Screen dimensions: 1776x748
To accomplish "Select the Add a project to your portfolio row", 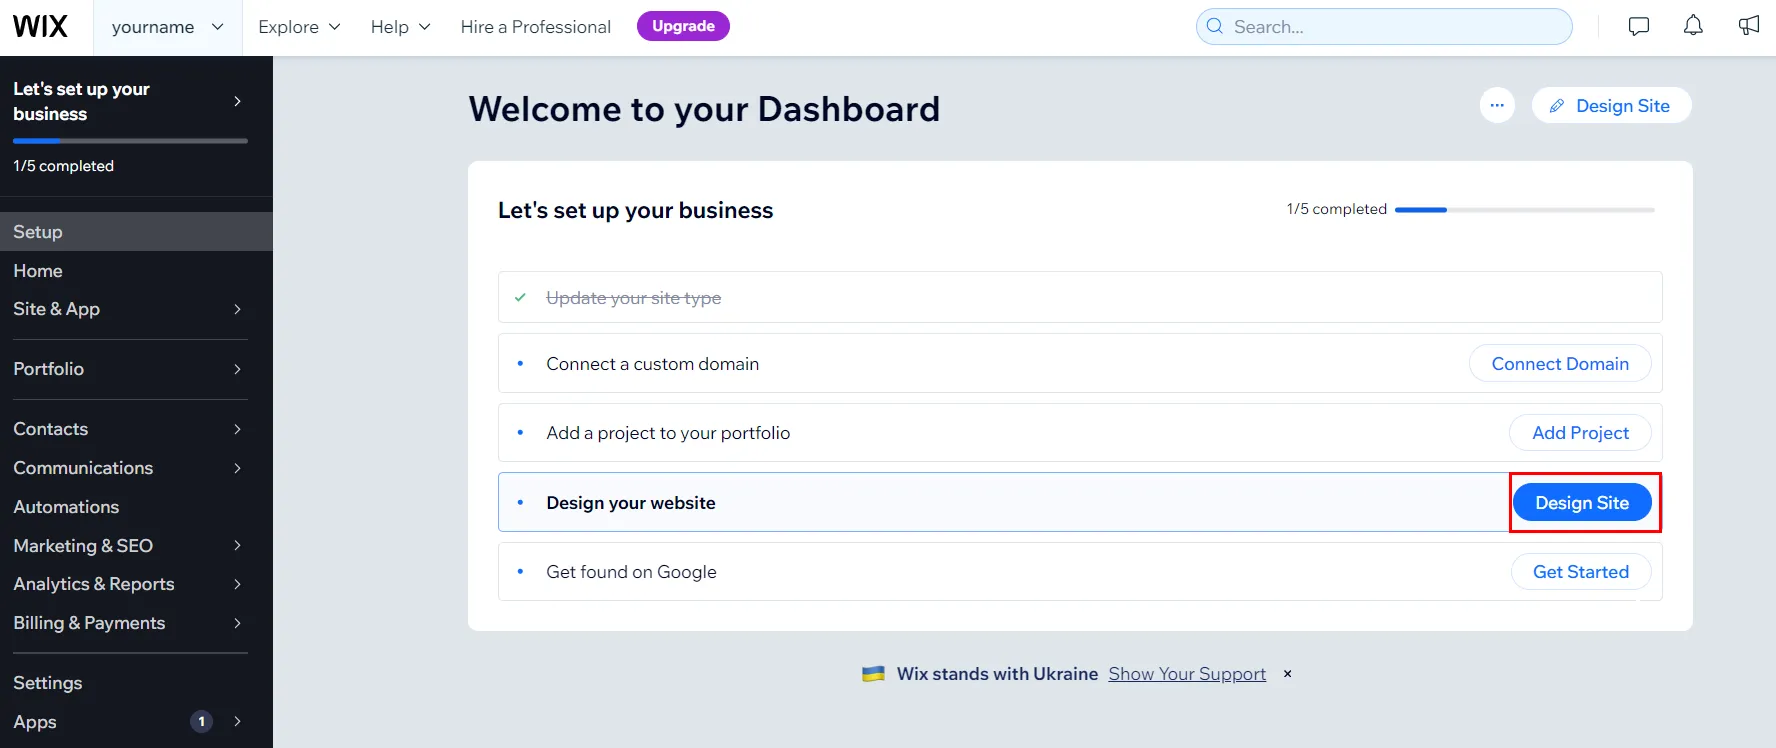I will tap(1080, 433).
